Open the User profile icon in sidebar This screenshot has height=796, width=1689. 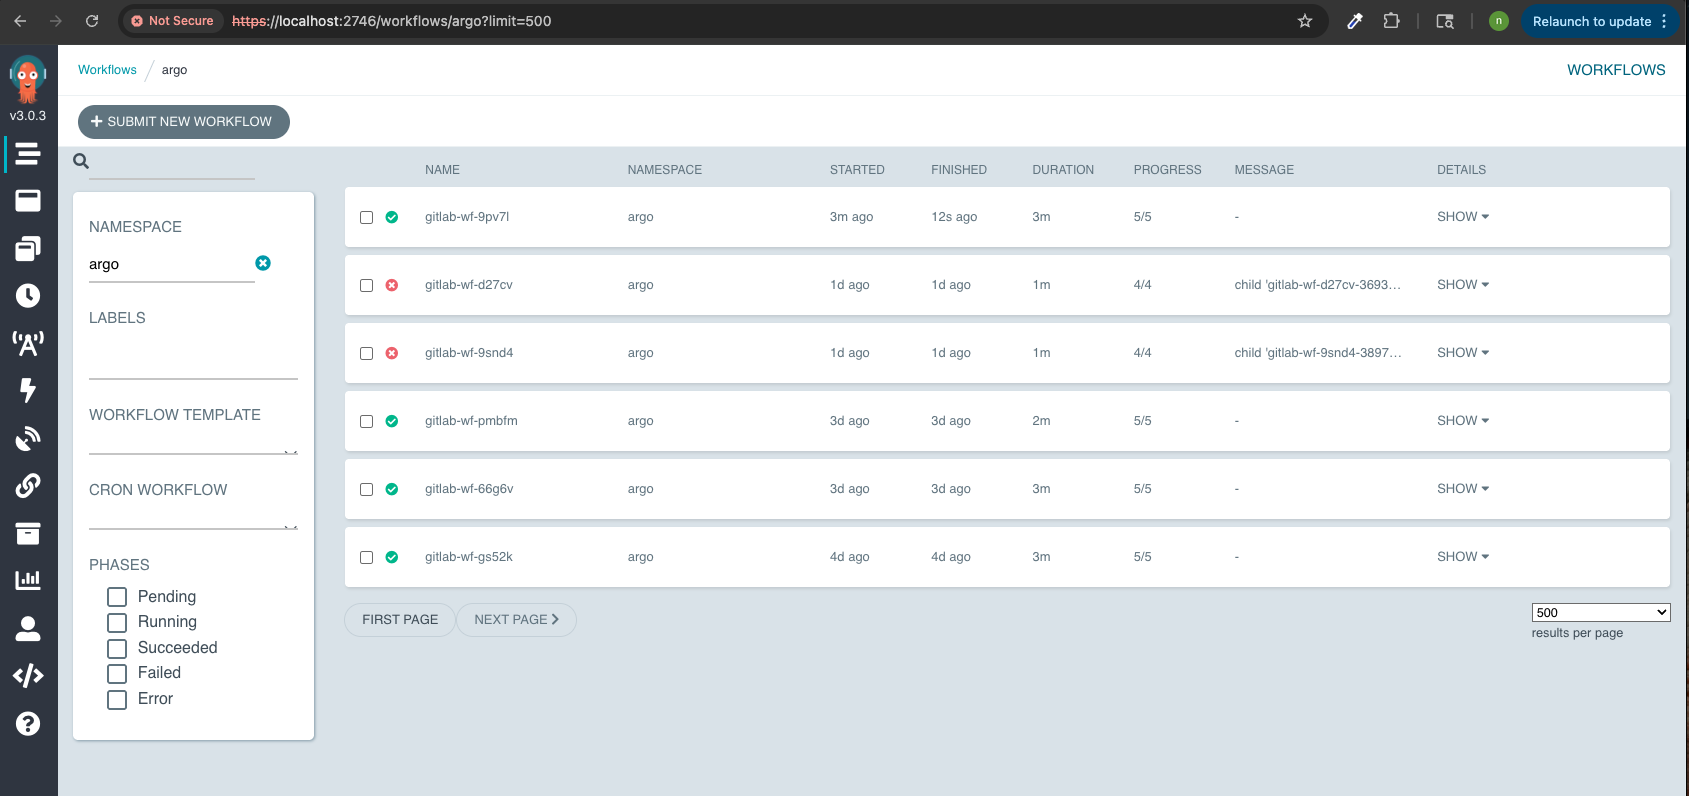click(x=28, y=628)
